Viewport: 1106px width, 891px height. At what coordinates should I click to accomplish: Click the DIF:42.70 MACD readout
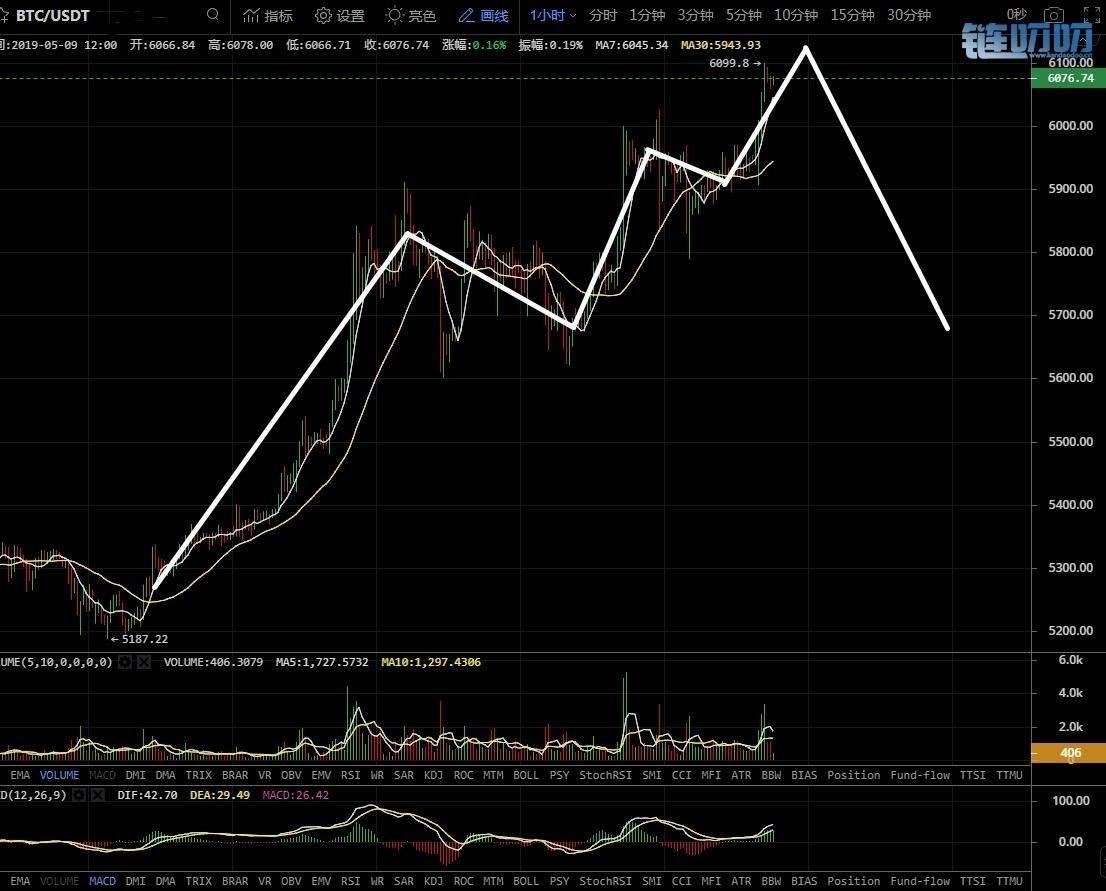[147, 795]
